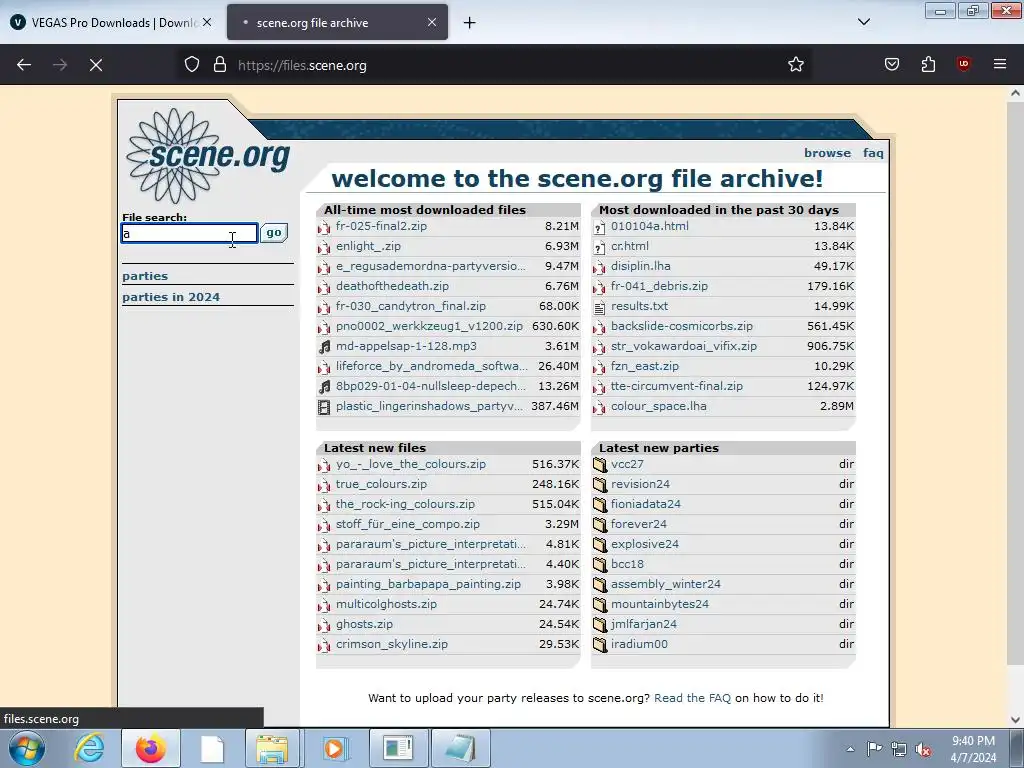The width and height of the screenshot is (1024, 768).
Task: Open true_colours.zip in latest files
Action: coord(381,484)
